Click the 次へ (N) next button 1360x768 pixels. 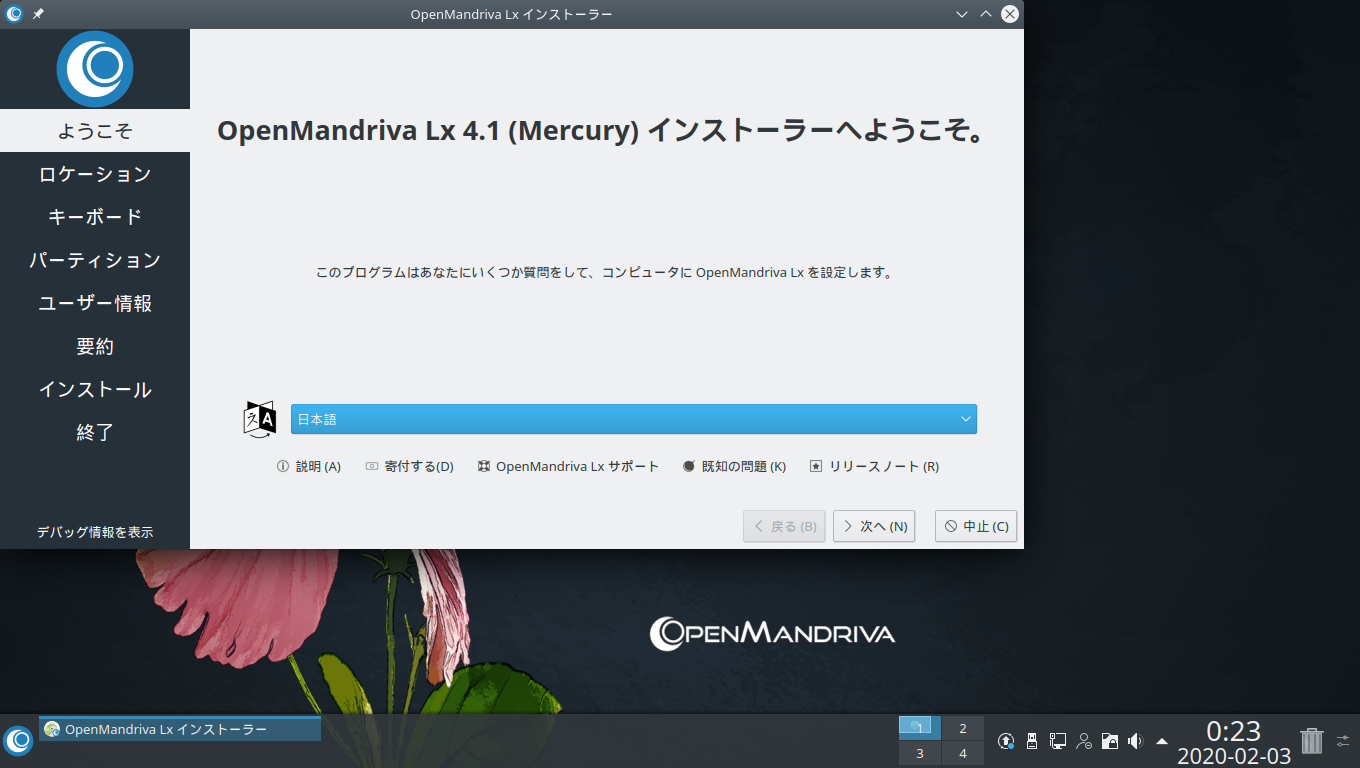pos(874,526)
